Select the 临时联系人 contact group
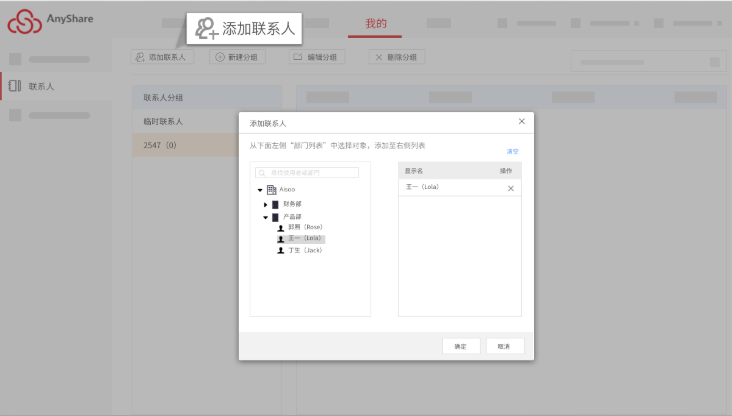This screenshot has width=732, height=416. pyautogui.click(x=163, y=121)
